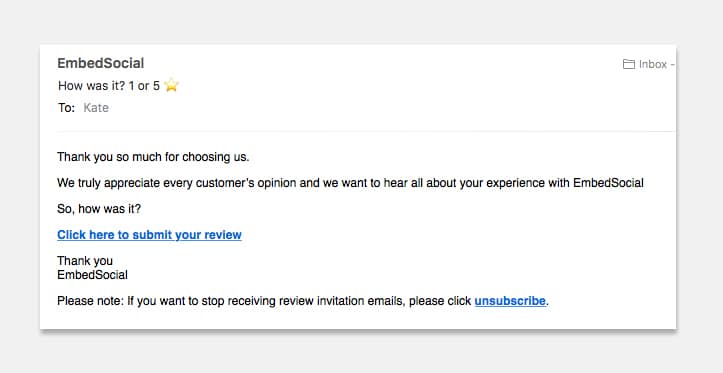The image size is (723, 373).
Task: Follow the unsubscribe link
Action: point(510,301)
